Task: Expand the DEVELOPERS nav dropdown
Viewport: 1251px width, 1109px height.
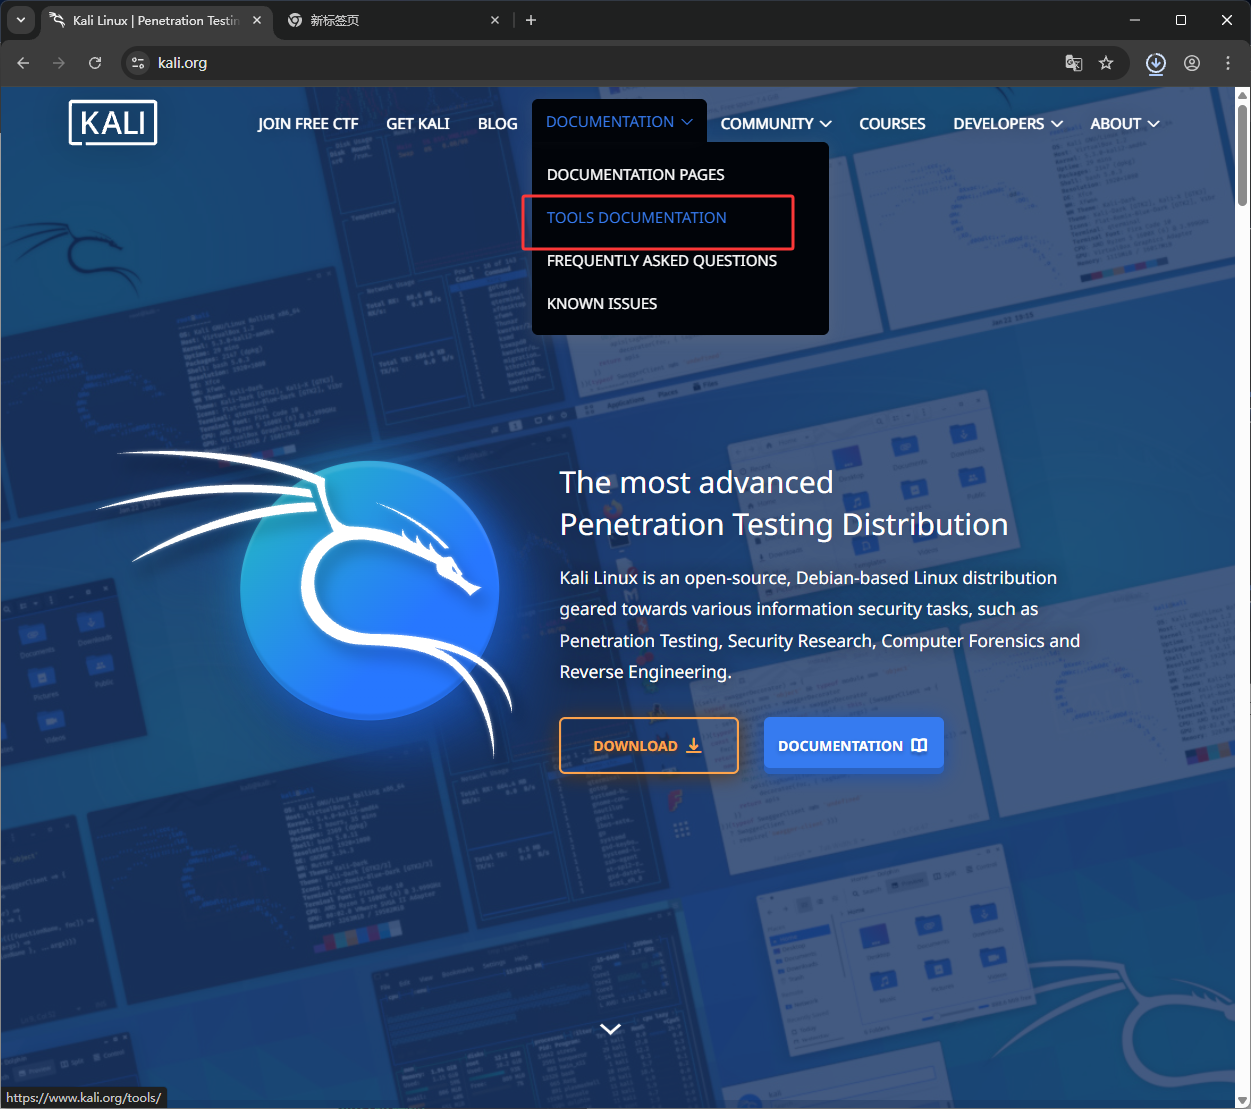Action: [x=1008, y=124]
